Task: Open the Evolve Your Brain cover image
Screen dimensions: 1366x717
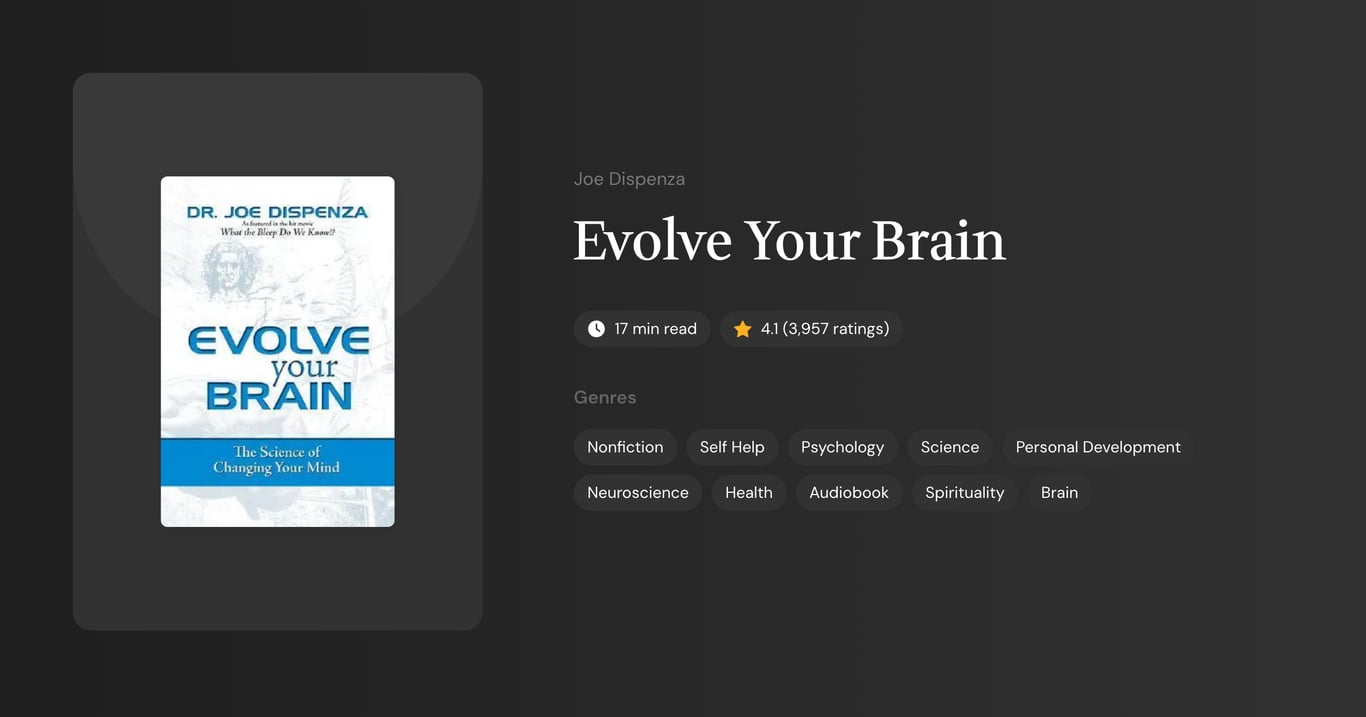Action: [x=277, y=350]
